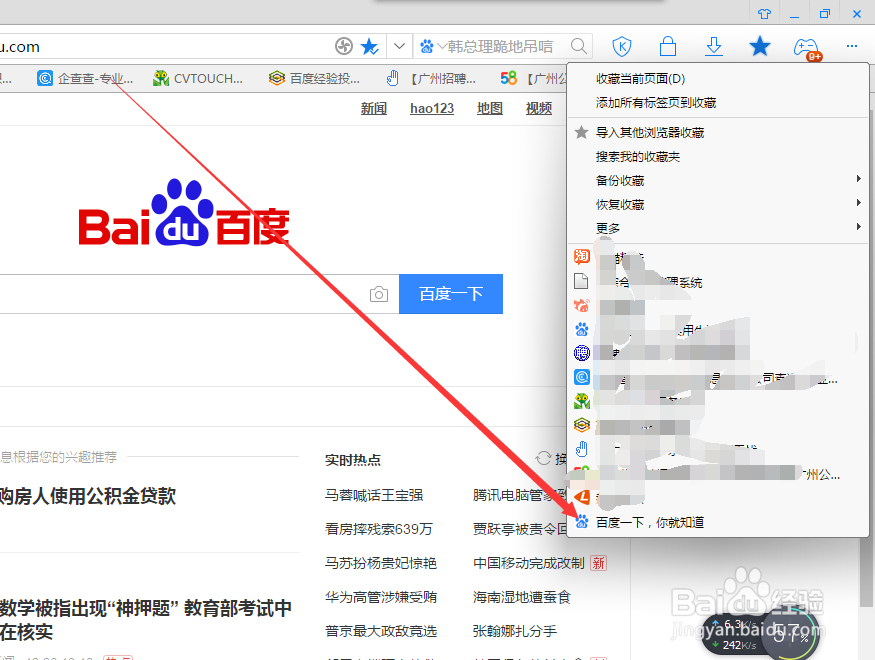The width and height of the screenshot is (875, 660).
Task: Click the orange L bookmark icon in list
Action: point(581,497)
